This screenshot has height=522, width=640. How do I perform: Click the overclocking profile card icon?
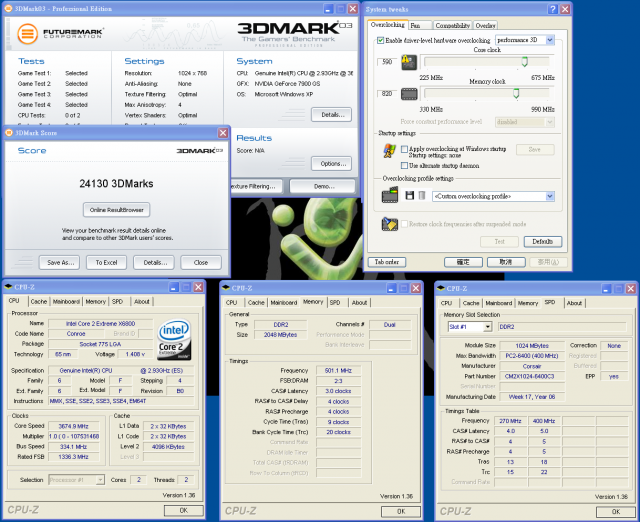pos(390,195)
